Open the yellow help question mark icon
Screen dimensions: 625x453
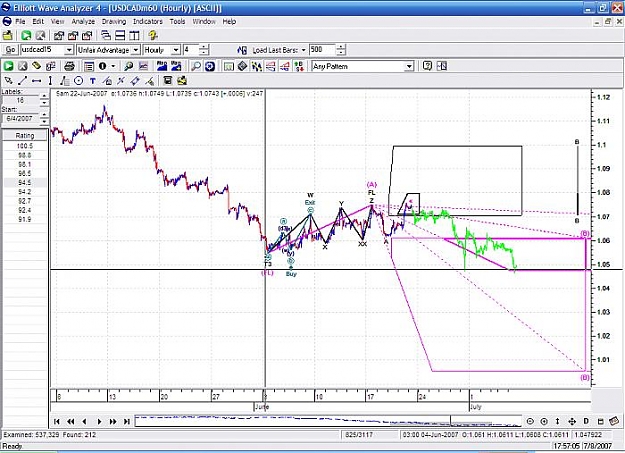point(153,35)
